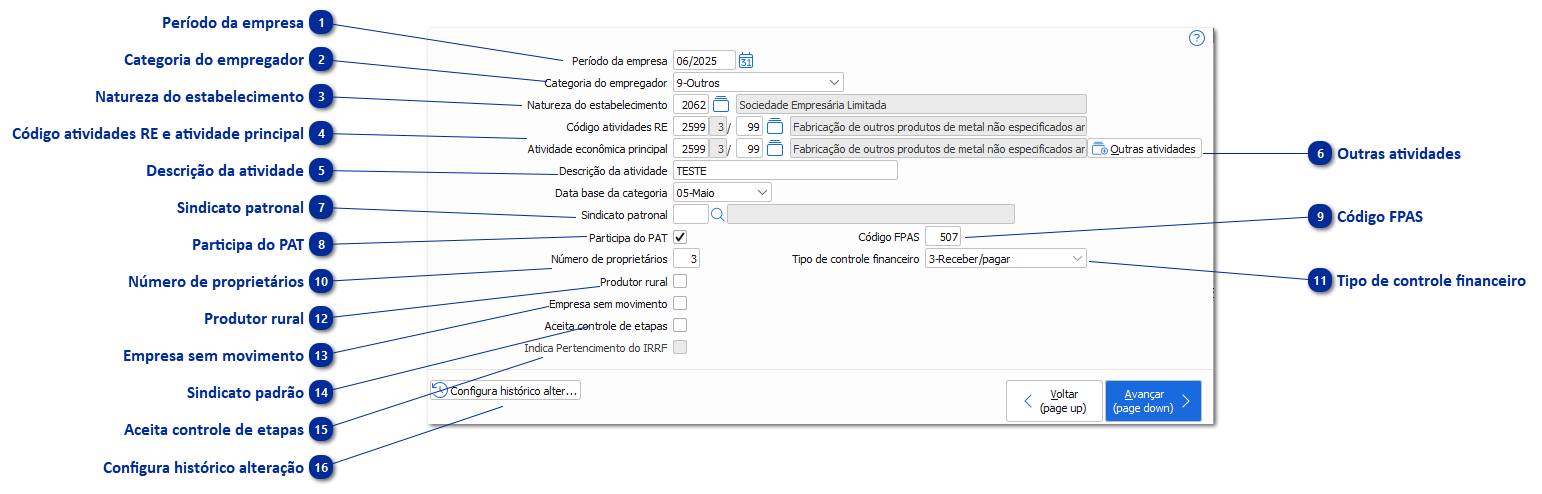Viewport: 1542px width, 494px height.
Task: Click the Código atividades RE description text box
Action: click(x=938, y=126)
